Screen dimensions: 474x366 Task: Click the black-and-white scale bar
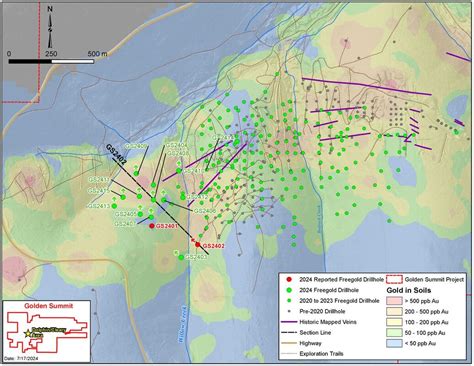click(51, 61)
